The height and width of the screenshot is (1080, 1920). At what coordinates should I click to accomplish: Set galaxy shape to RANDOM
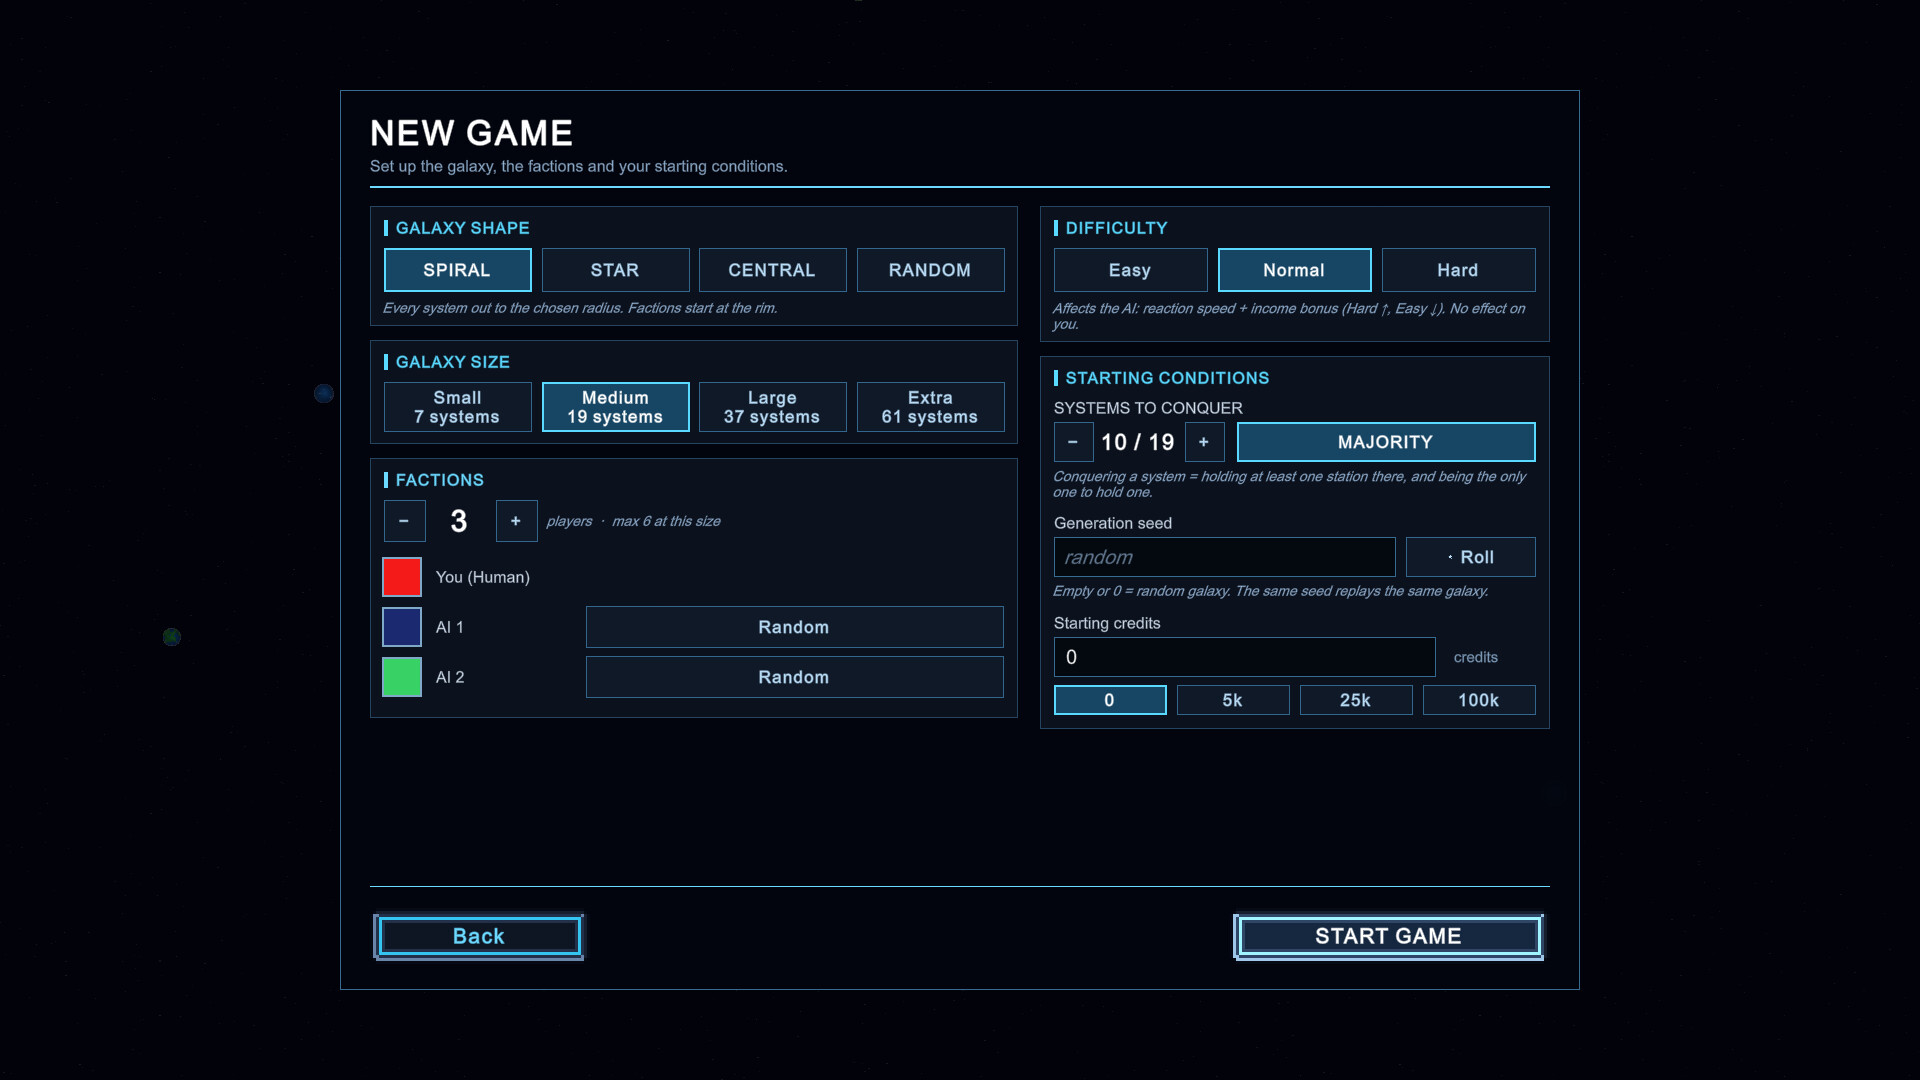930,270
